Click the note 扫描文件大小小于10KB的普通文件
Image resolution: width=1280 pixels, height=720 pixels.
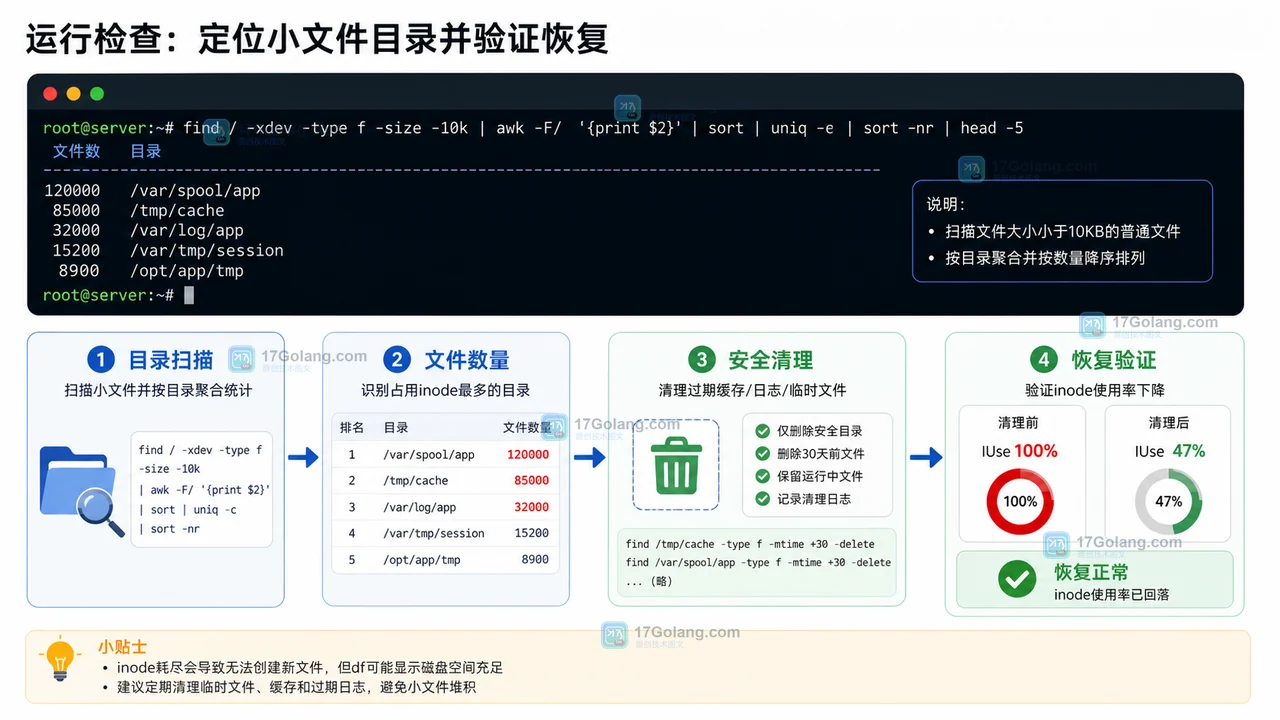click(x=1063, y=231)
